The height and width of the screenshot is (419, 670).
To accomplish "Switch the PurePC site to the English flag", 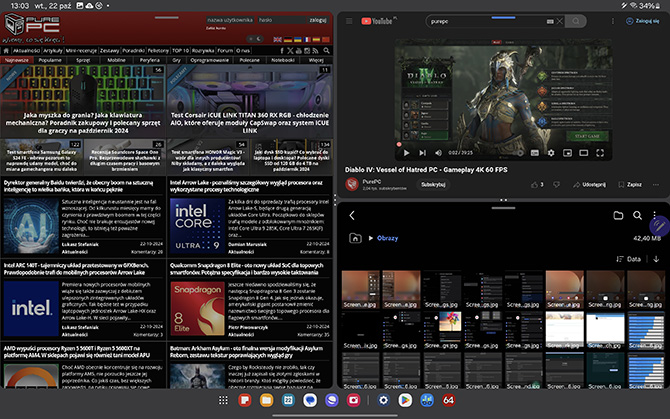I will [278, 39].
